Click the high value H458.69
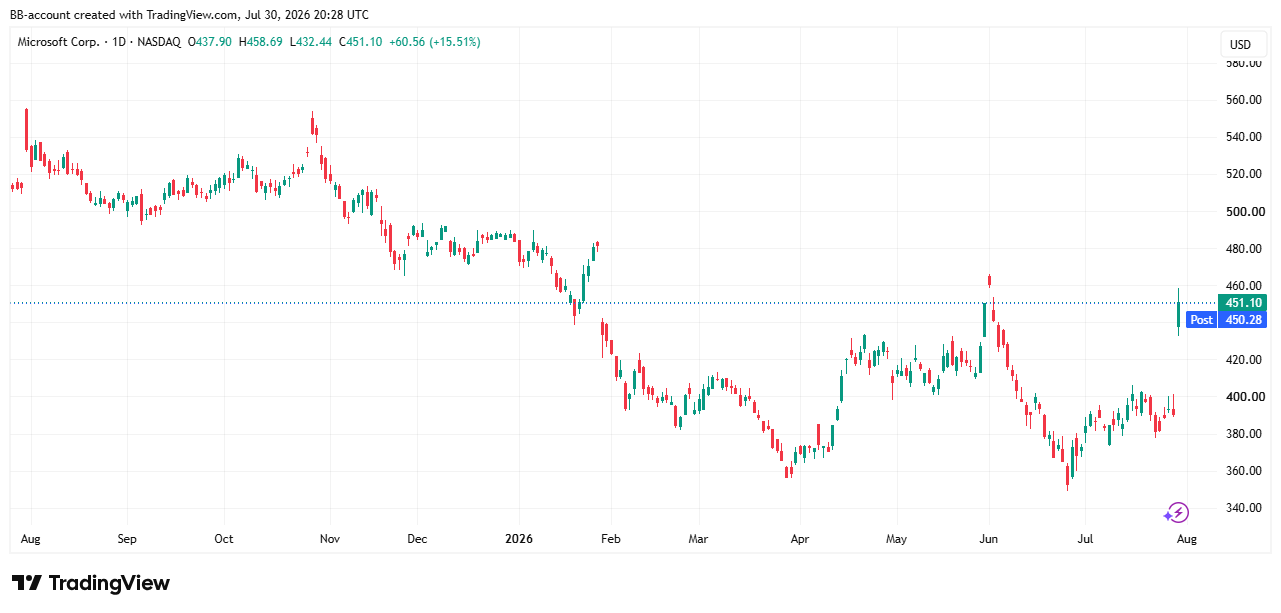Image resolution: width=1281 pixels, height=613 pixels. pos(262,42)
